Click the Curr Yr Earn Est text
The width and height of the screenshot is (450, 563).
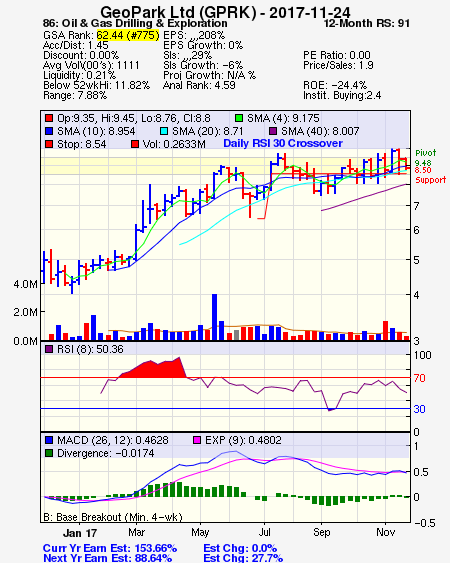[110, 548]
